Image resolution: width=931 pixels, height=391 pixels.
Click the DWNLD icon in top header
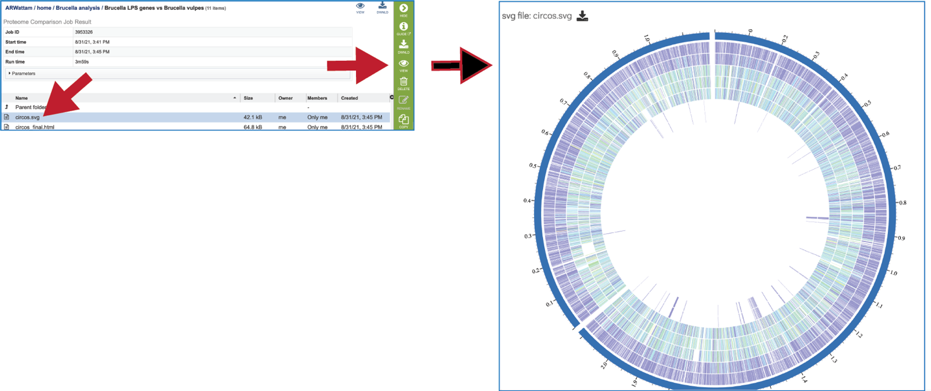(x=382, y=8)
